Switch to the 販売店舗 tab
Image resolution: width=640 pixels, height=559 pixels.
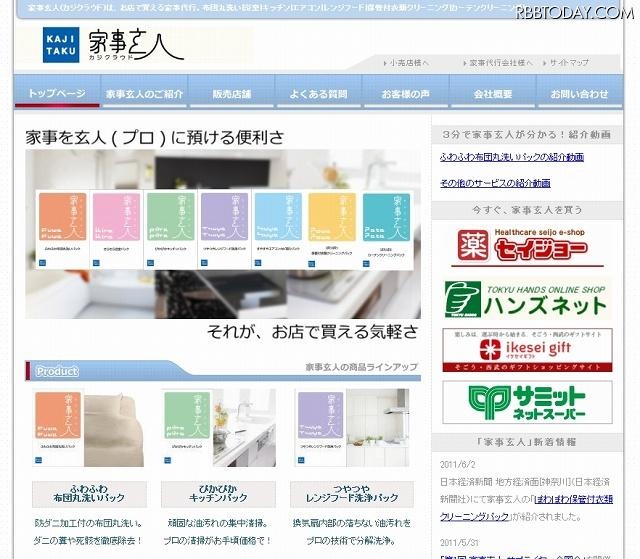pyautogui.click(x=231, y=94)
